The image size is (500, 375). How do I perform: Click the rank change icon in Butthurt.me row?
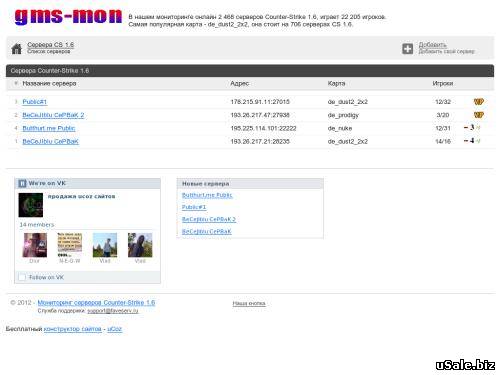coord(472,128)
